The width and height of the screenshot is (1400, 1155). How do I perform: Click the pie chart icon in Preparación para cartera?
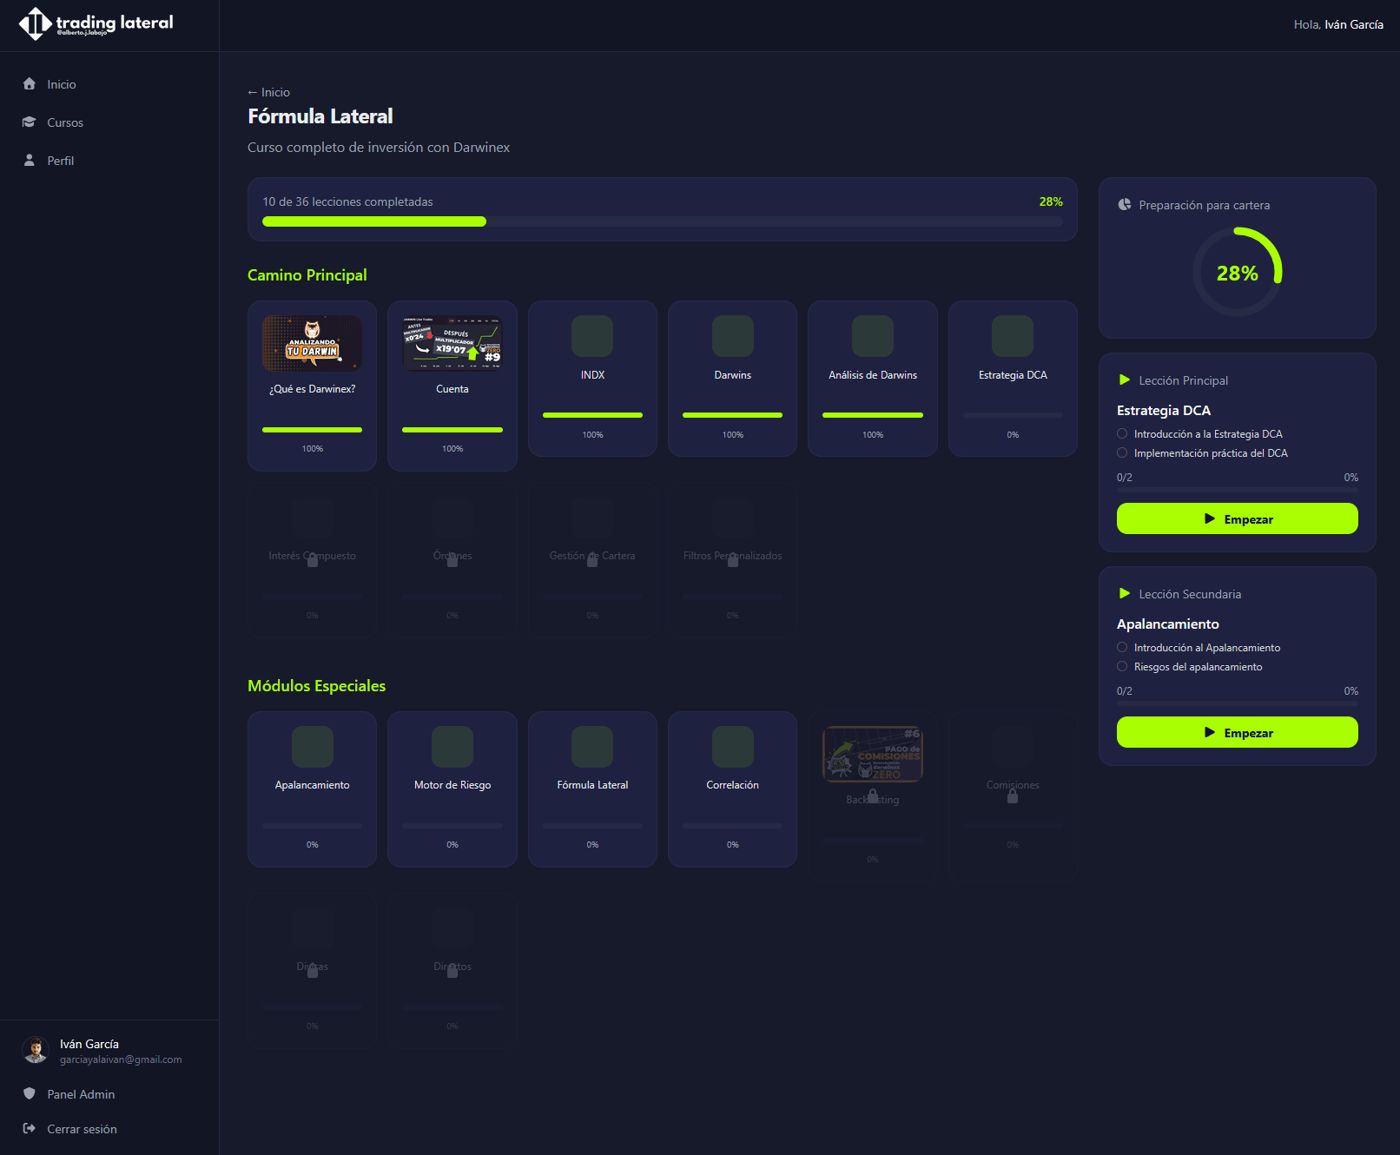click(x=1124, y=204)
